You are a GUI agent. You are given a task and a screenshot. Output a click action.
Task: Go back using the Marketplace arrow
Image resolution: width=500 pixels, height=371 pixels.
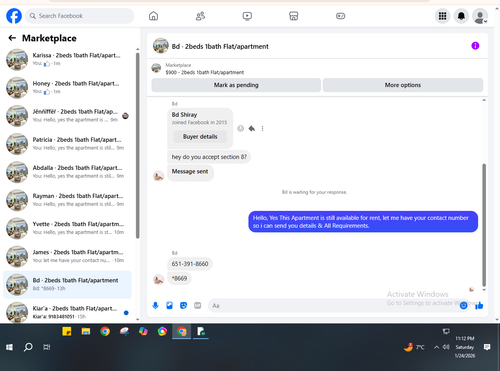point(12,38)
